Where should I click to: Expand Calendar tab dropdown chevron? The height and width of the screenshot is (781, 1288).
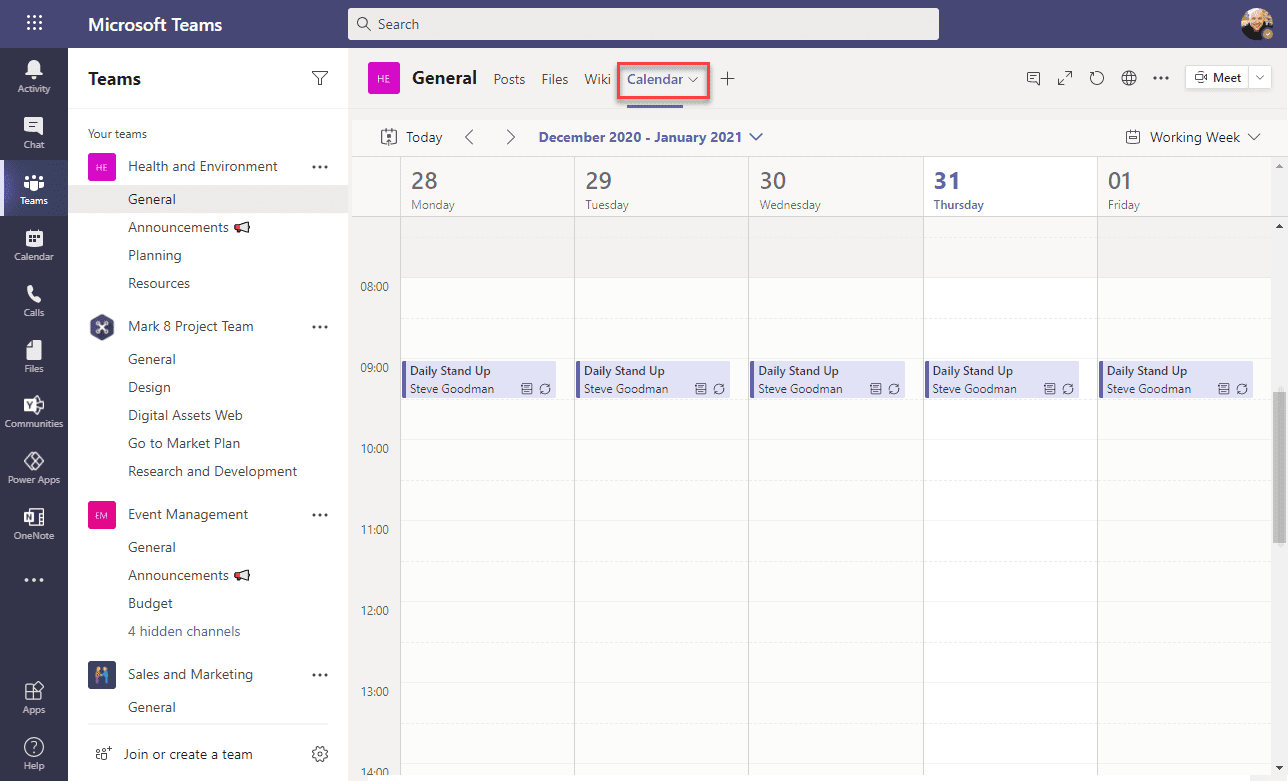[693, 79]
